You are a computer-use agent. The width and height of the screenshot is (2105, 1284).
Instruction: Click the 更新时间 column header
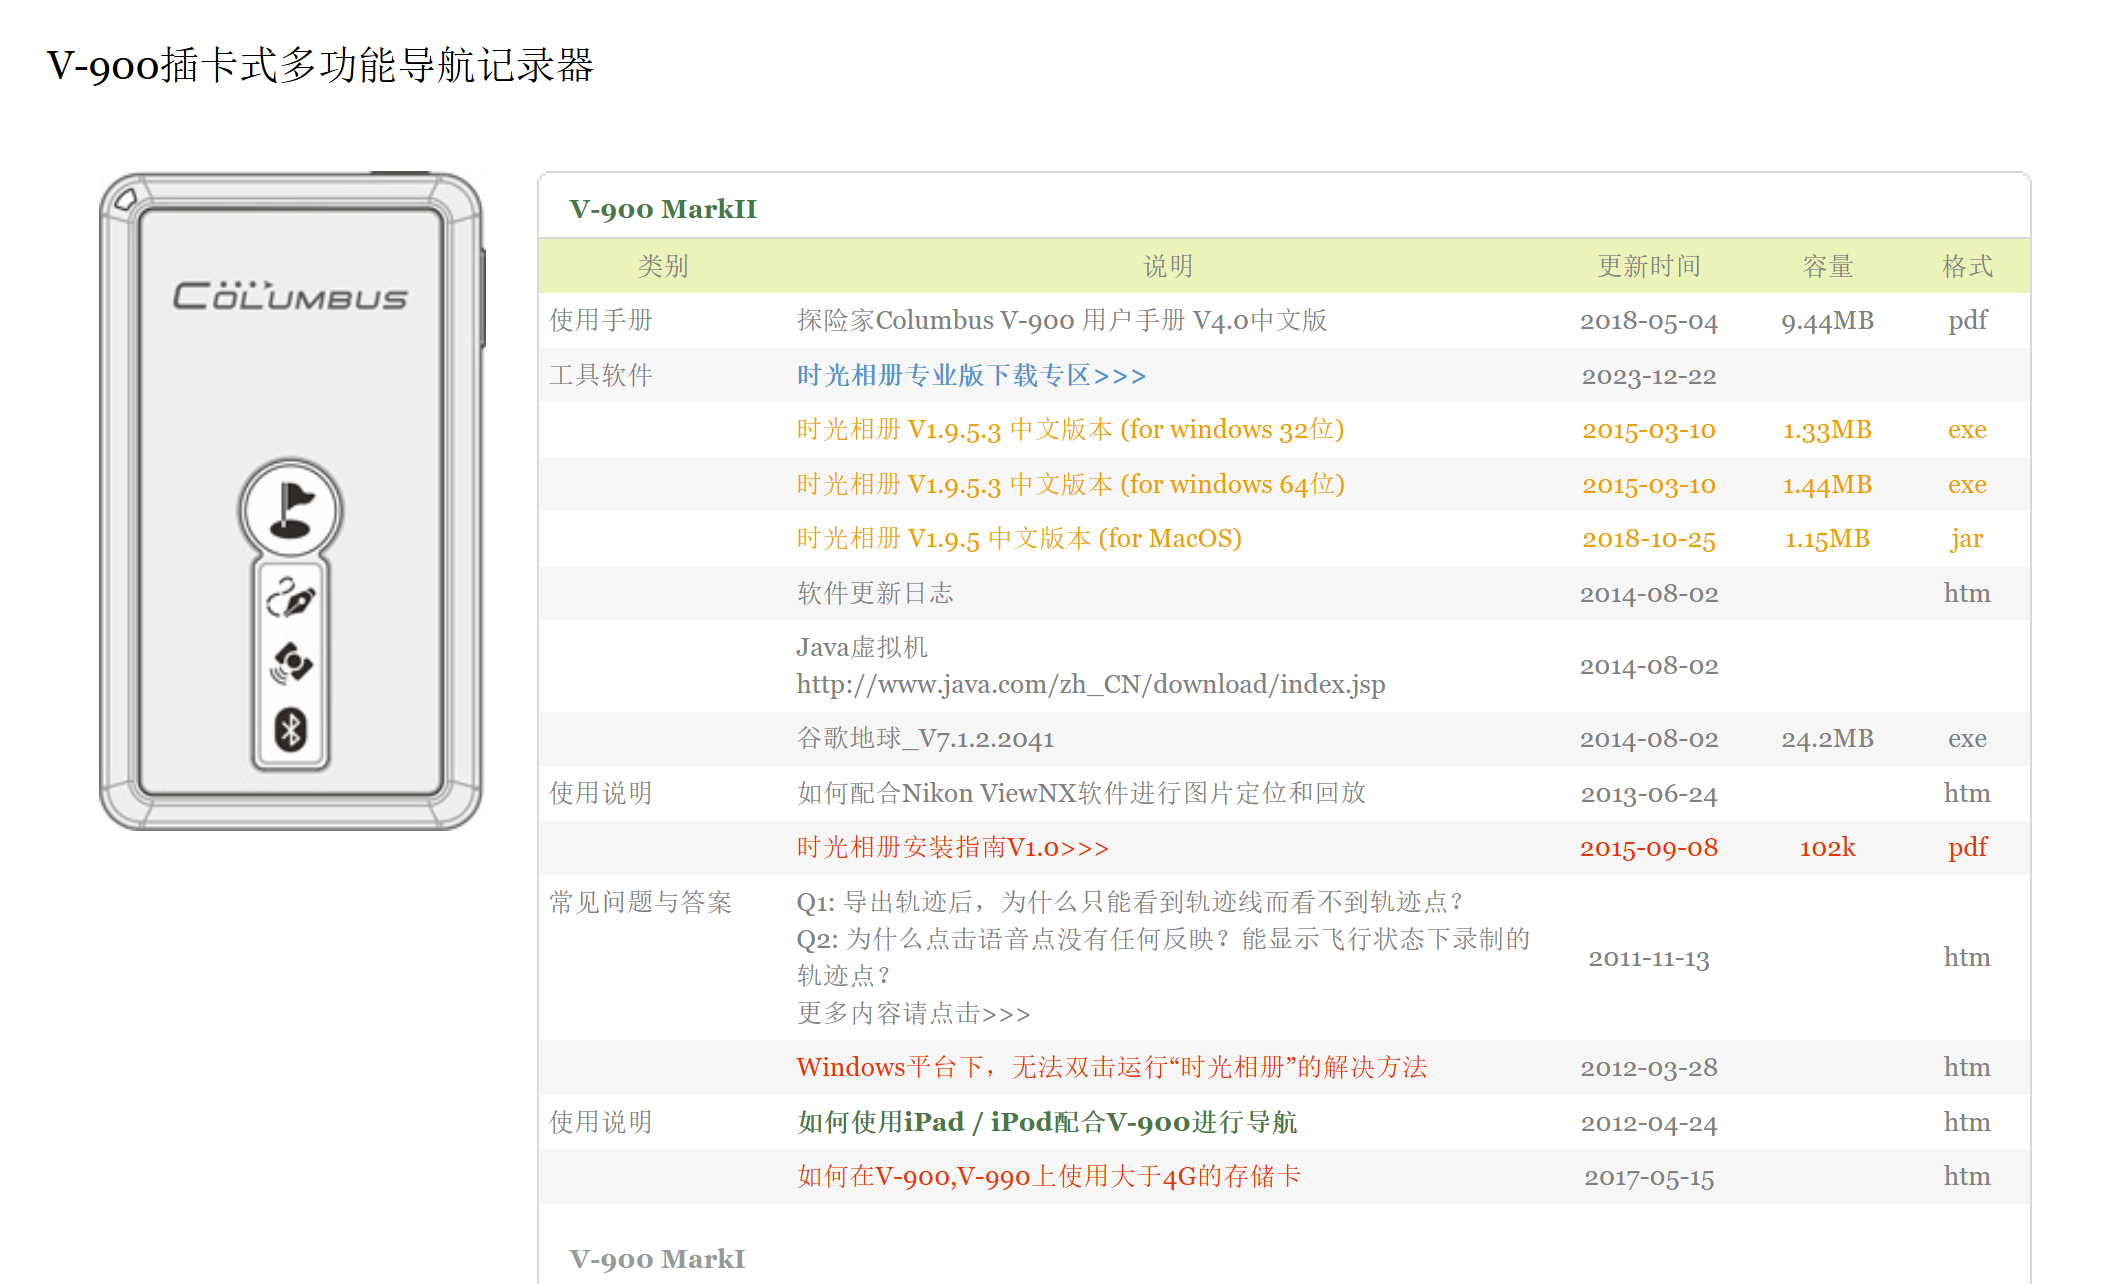(1649, 266)
